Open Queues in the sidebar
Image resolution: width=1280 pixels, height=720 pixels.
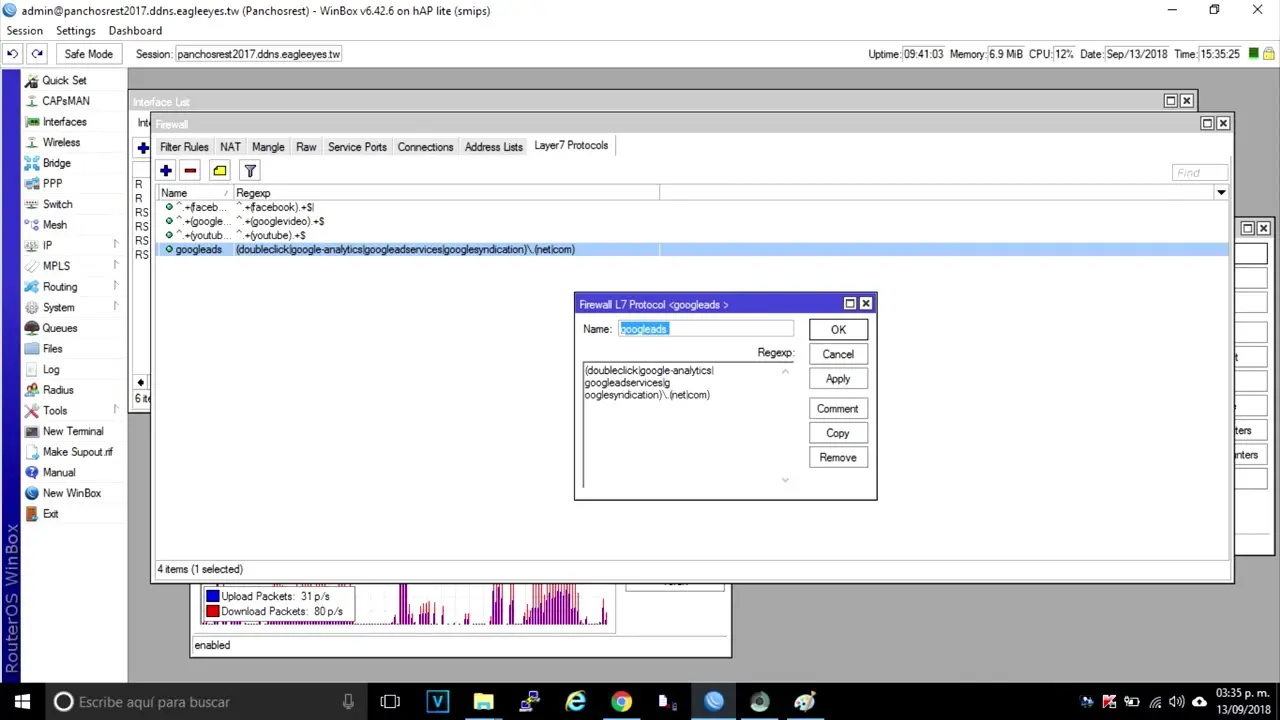point(60,328)
